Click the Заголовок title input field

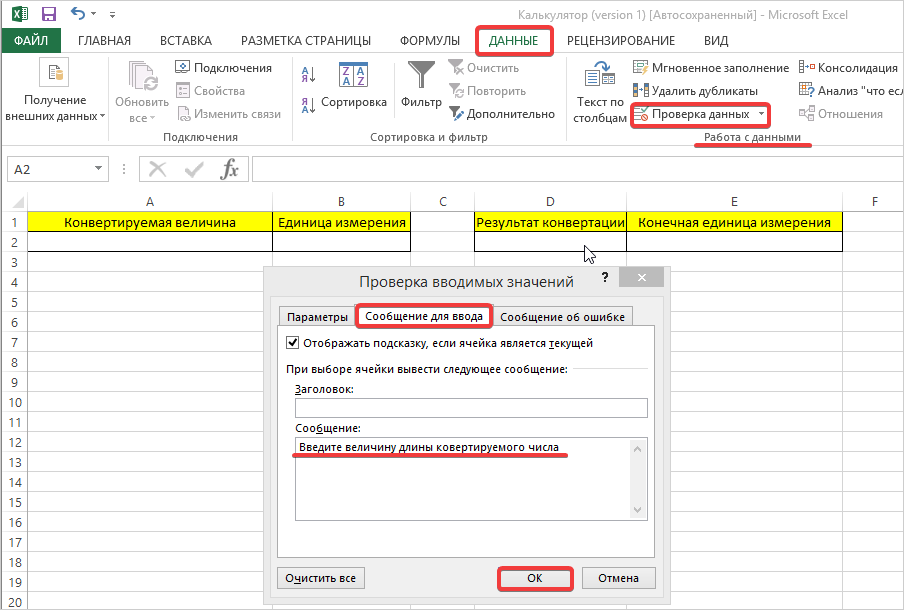471,408
